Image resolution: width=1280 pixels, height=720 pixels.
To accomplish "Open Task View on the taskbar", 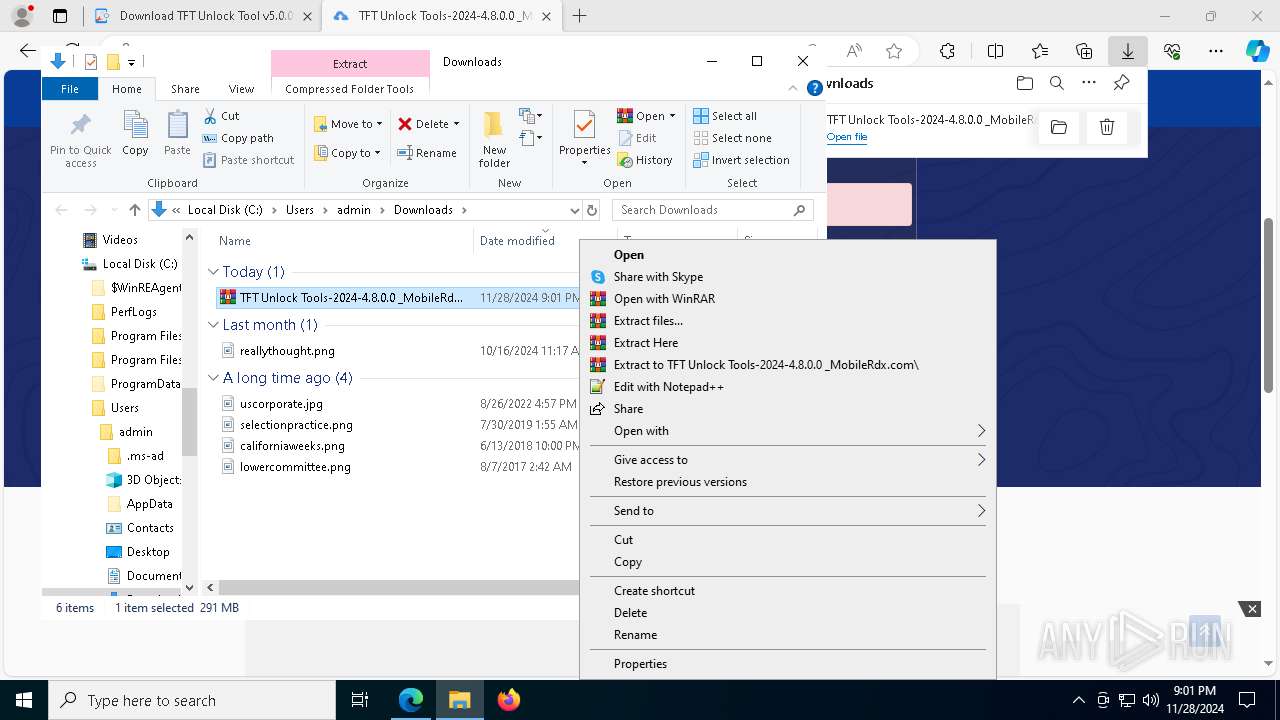I will point(360,700).
